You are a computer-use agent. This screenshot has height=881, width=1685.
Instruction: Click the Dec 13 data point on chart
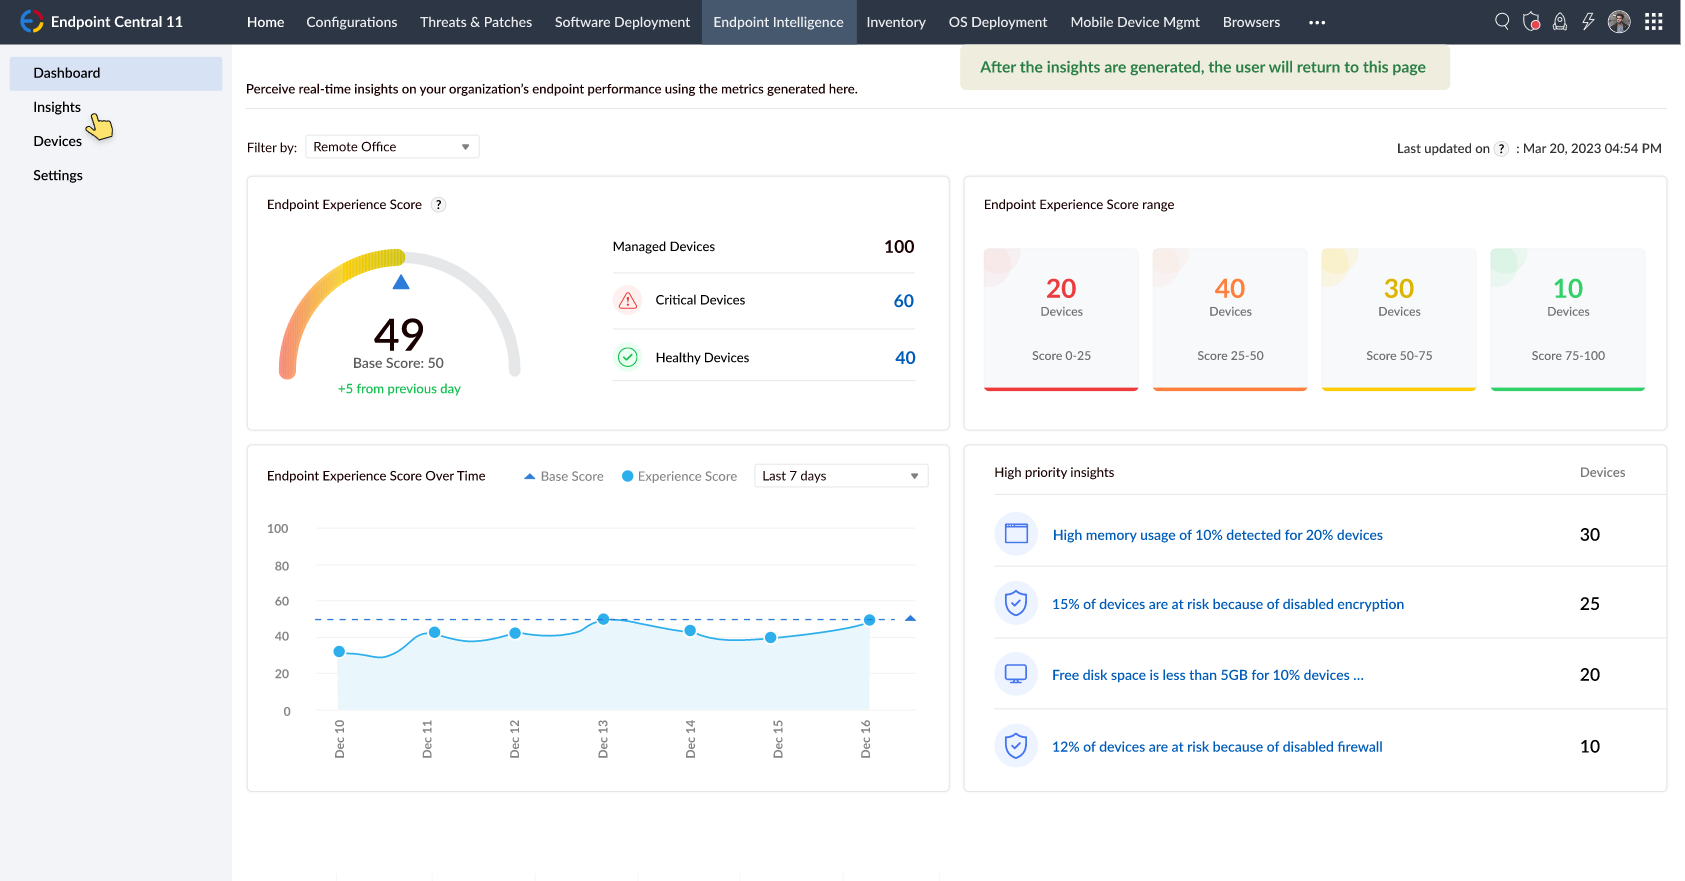coord(603,620)
